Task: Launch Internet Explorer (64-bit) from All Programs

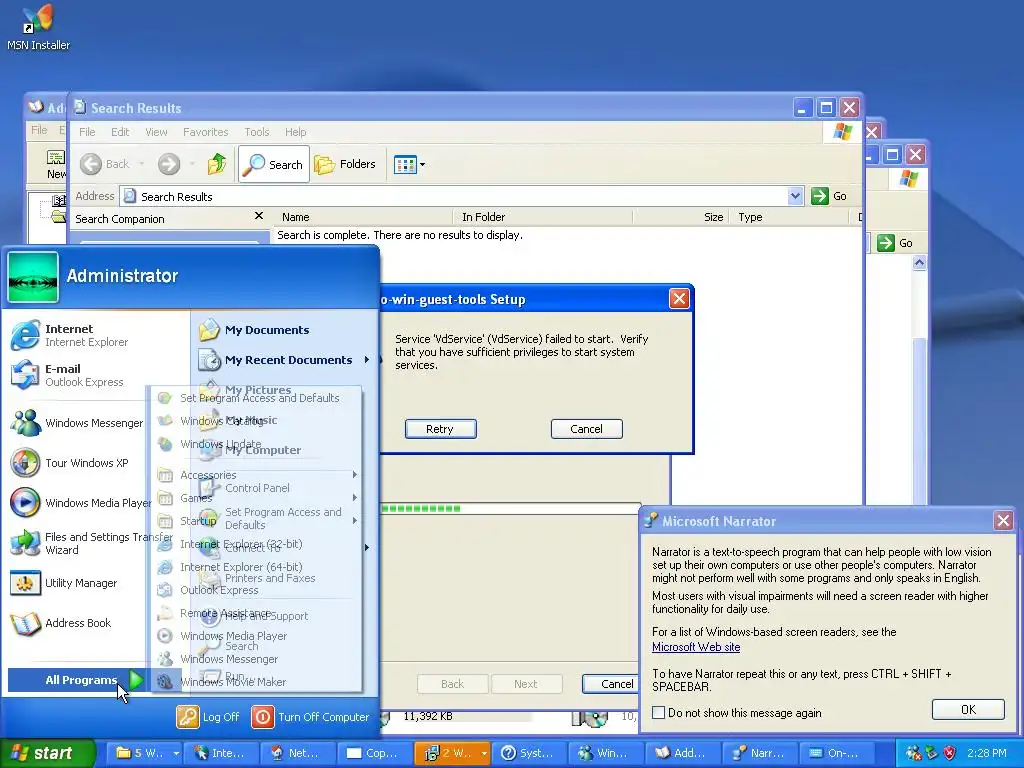Action: (x=257, y=567)
